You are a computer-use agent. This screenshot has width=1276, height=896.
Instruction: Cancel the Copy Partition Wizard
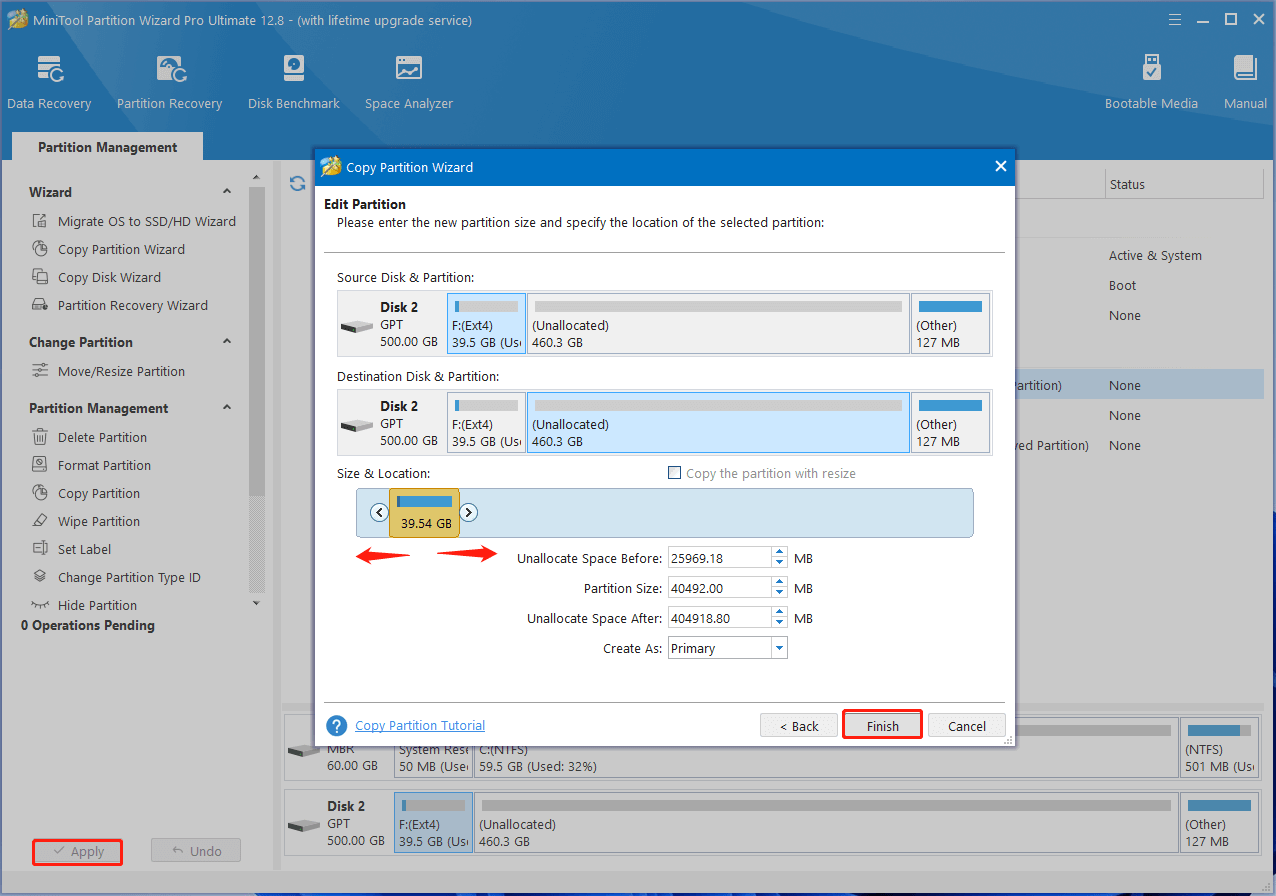[967, 726]
